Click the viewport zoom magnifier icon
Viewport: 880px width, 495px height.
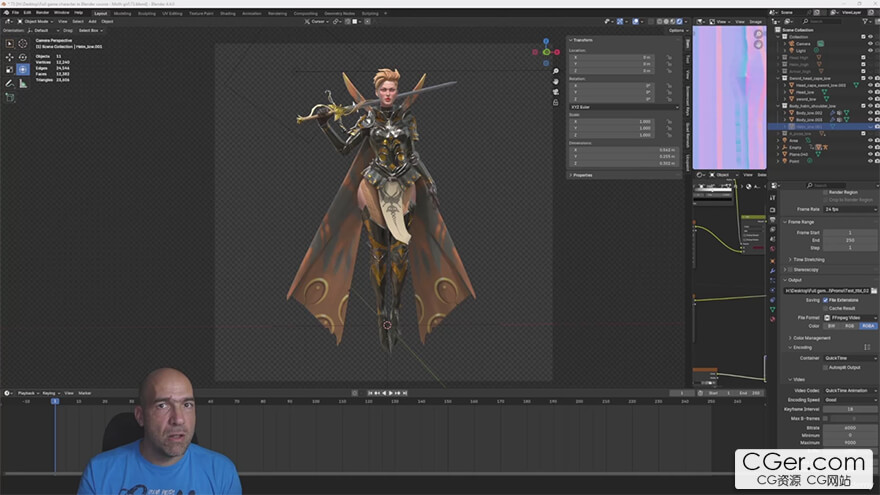click(556, 71)
